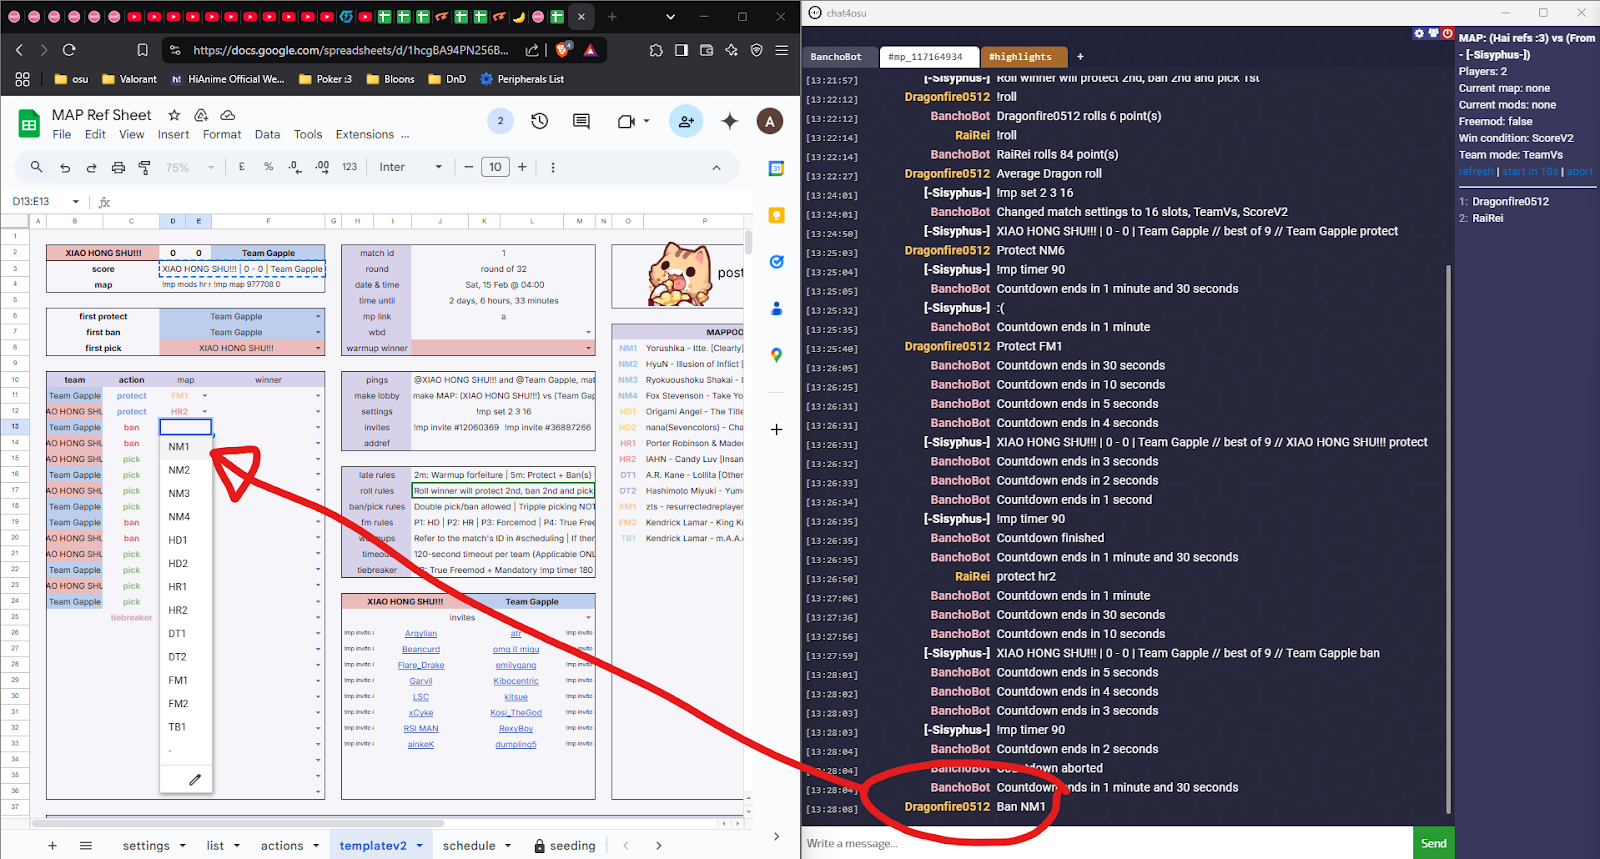Open Google Calendar side panel icon
The height and width of the screenshot is (859, 1600).
776,169
